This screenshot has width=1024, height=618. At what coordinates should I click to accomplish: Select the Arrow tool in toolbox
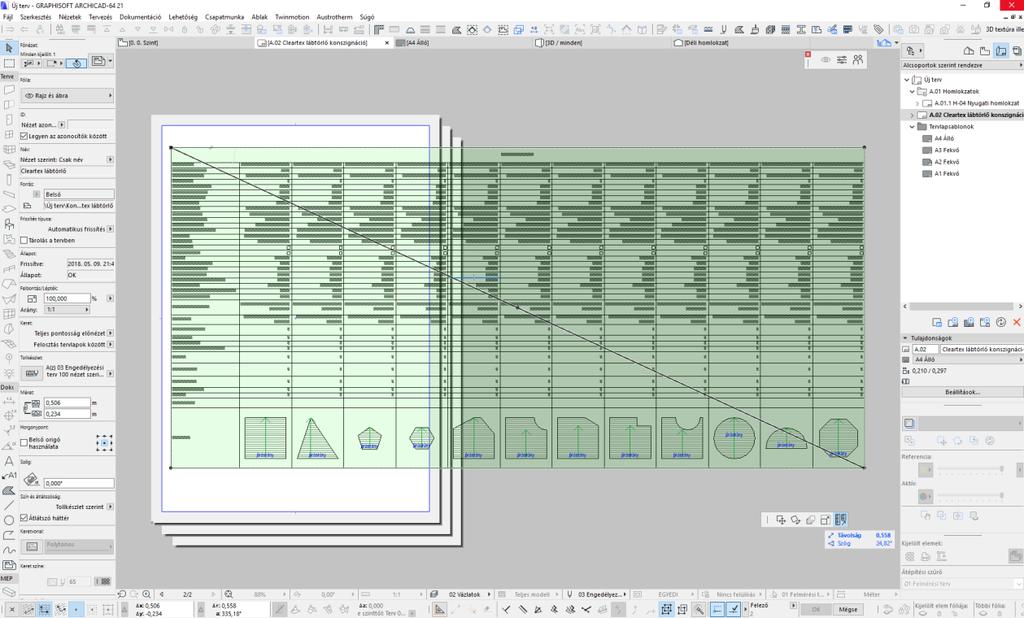point(8,48)
